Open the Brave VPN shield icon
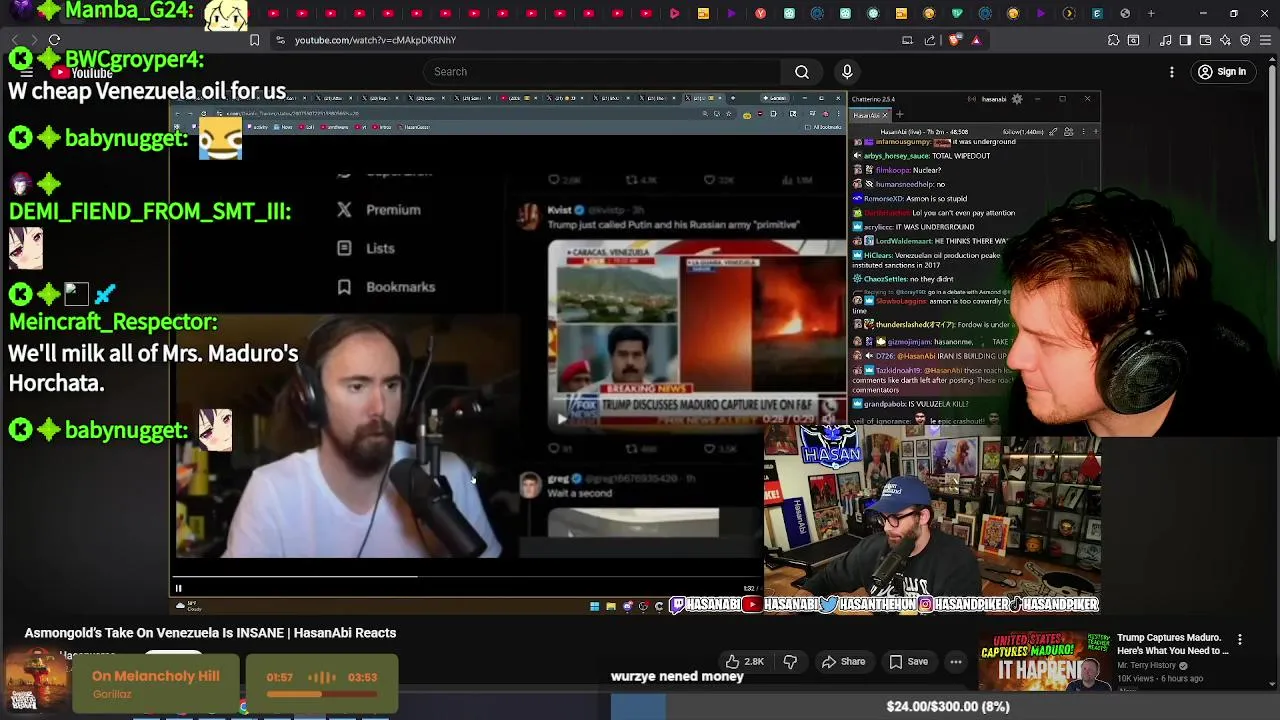The image size is (1280, 720). tap(1245, 40)
